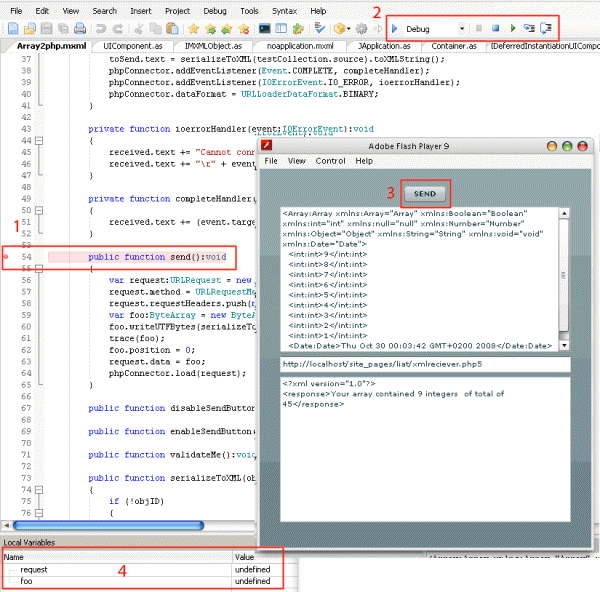The height and width of the screenshot is (592, 600).
Task: Open the Tools menu
Action: point(249,11)
